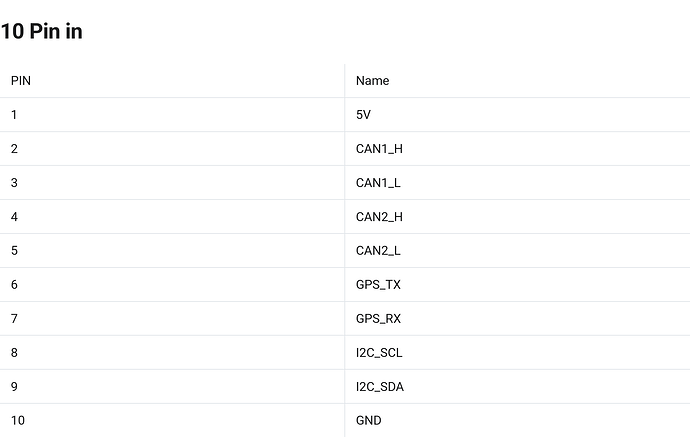Click the "10 Pin in" heading
690x437 pixels.
[x=41, y=31]
